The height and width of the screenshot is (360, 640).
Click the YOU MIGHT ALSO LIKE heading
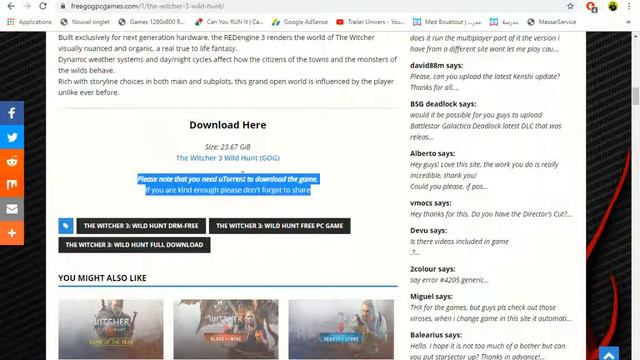pos(102,278)
